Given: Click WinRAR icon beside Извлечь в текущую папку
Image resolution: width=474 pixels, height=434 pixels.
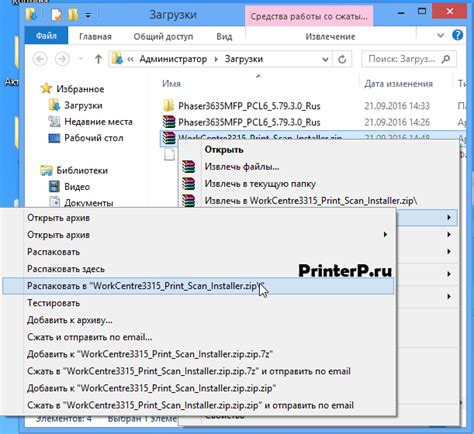Looking at the screenshot, I should tap(188, 183).
